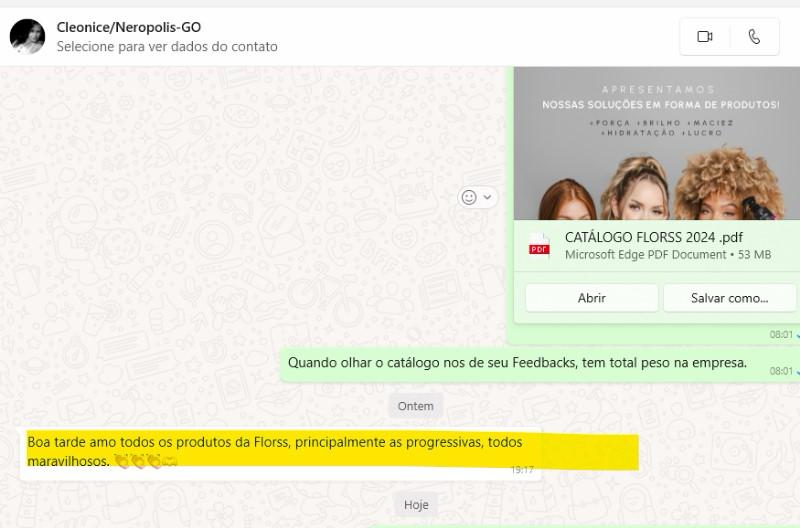
Task: Click the Hoje date separator
Action: 416,505
